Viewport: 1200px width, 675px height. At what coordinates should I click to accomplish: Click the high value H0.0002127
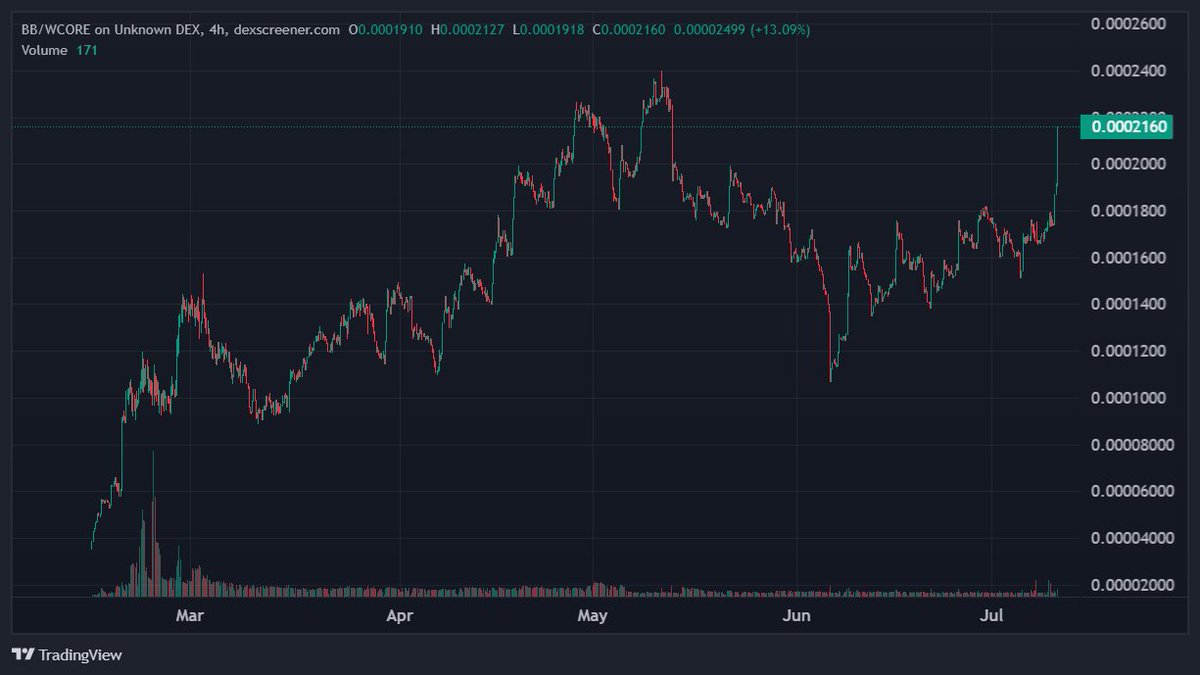click(469, 30)
